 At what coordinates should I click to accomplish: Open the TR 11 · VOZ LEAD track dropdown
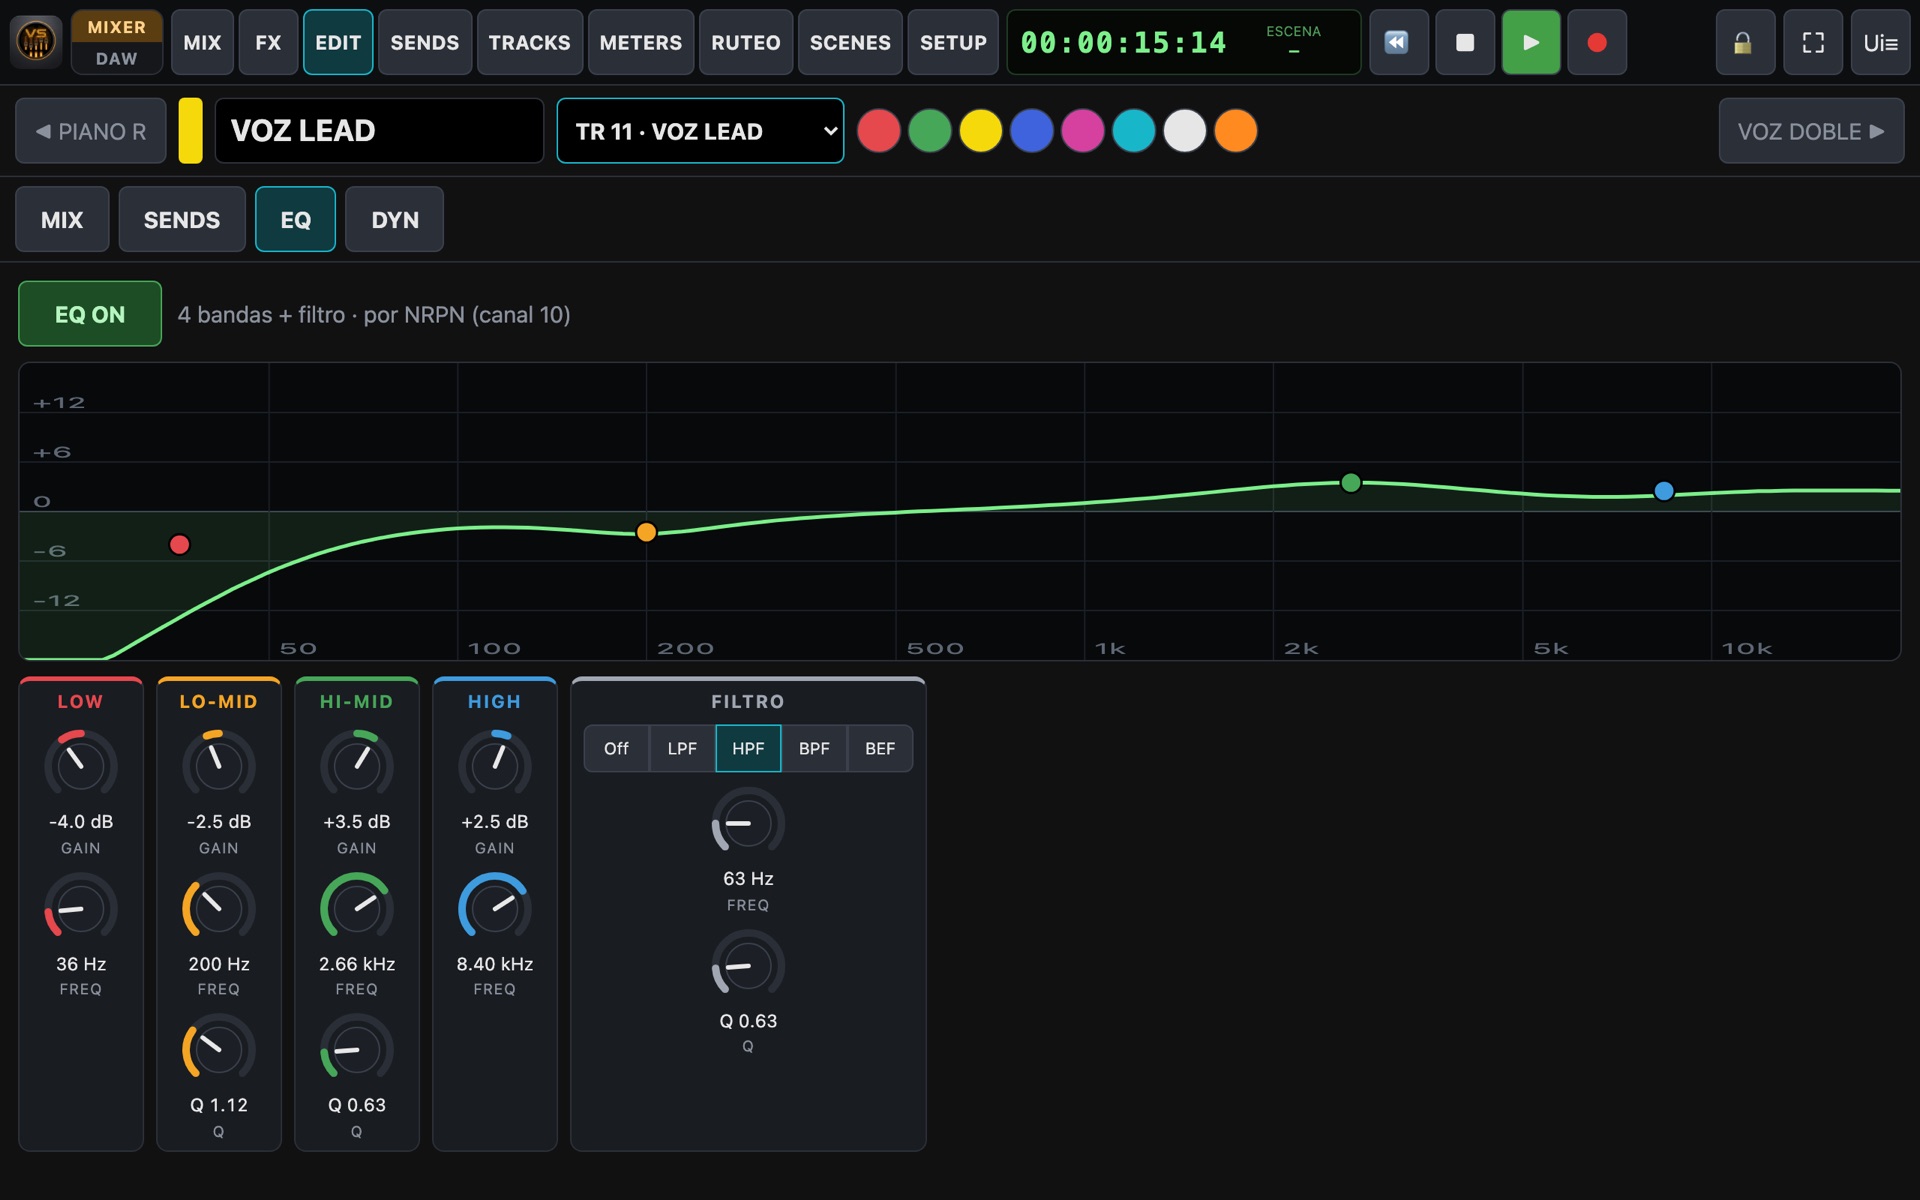click(700, 131)
